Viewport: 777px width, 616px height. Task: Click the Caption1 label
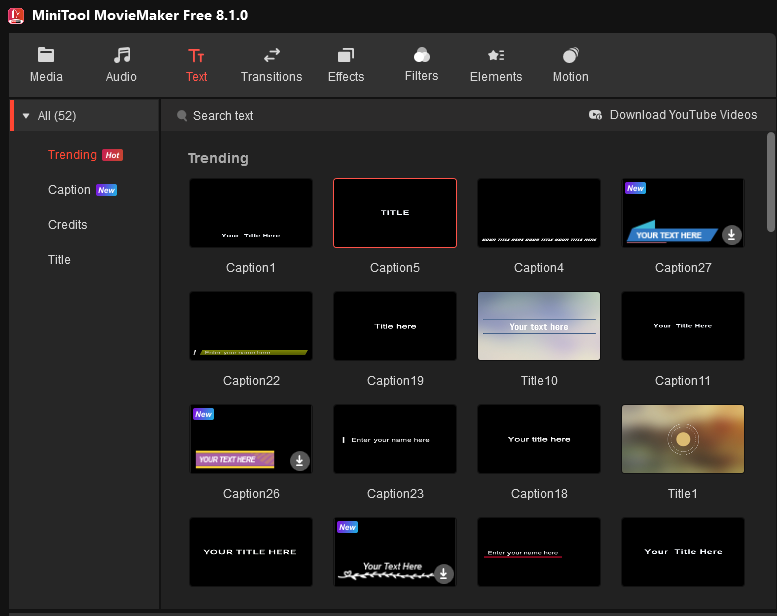pyautogui.click(x=251, y=268)
